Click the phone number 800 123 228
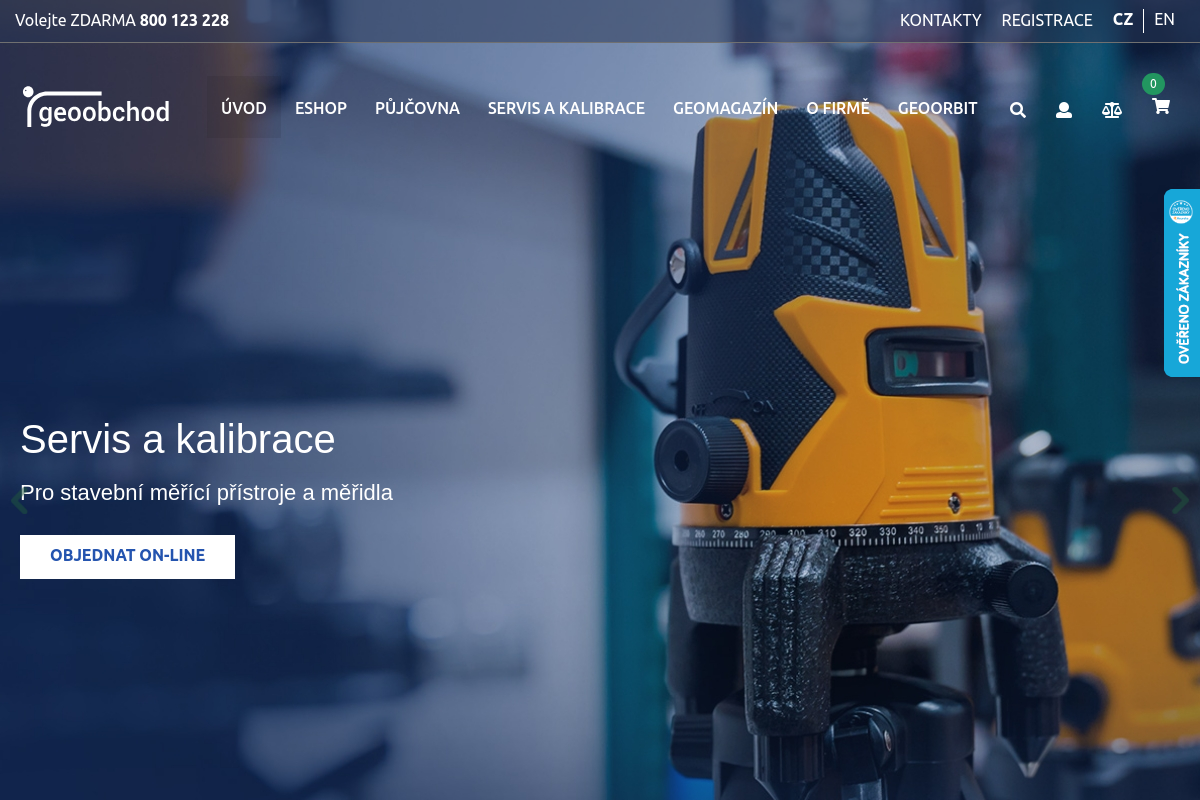This screenshot has height=800, width=1200. tap(184, 20)
